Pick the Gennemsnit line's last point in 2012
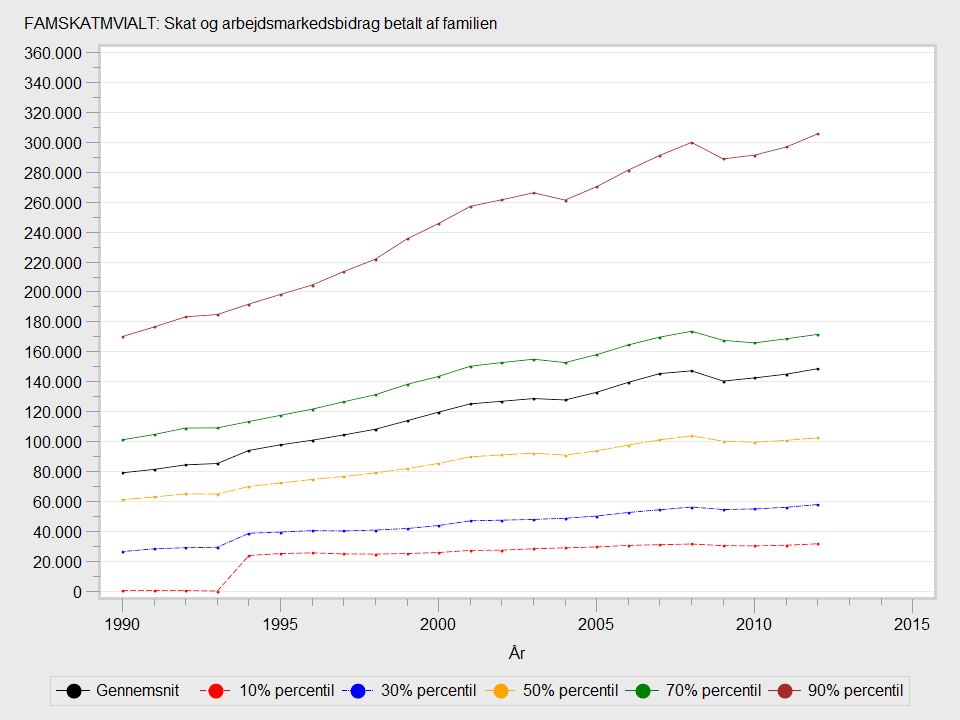The width and height of the screenshot is (960, 720). click(817, 369)
